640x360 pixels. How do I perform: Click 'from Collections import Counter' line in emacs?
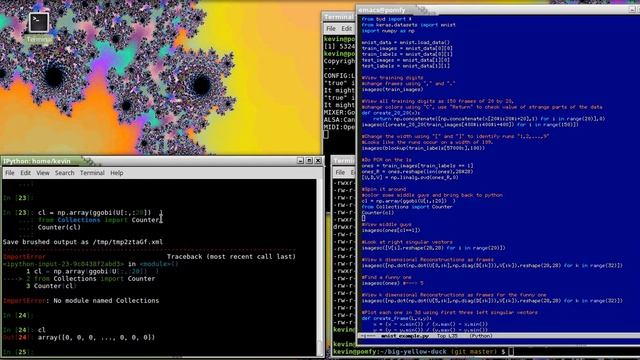click(407, 207)
